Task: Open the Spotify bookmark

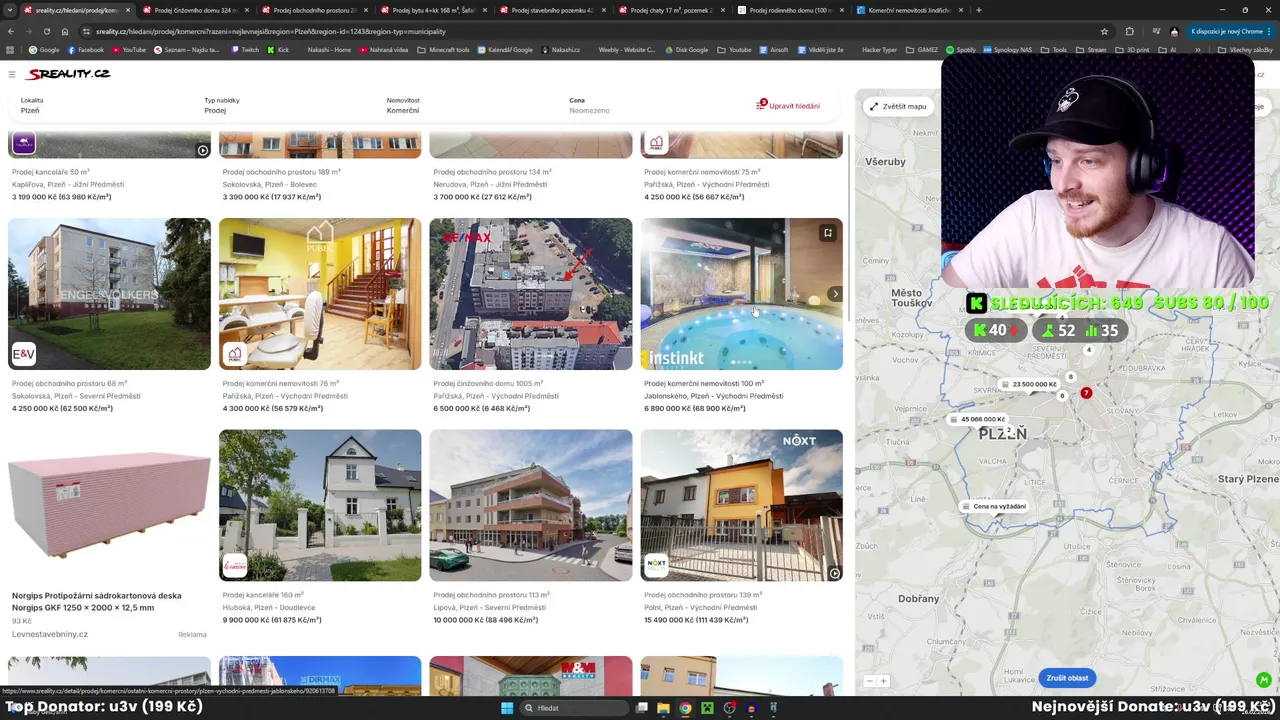Action: click(x=960, y=50)
